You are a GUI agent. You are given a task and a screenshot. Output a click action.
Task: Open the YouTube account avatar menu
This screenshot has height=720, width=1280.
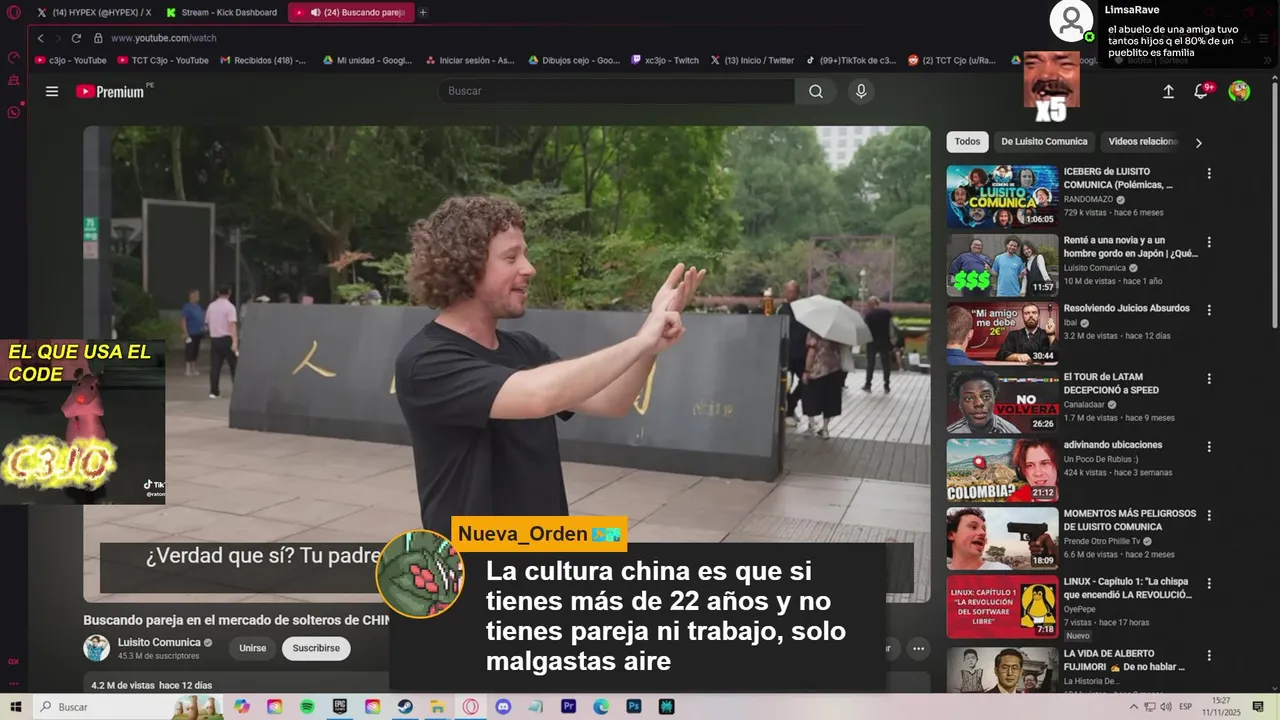(1239, 91)
